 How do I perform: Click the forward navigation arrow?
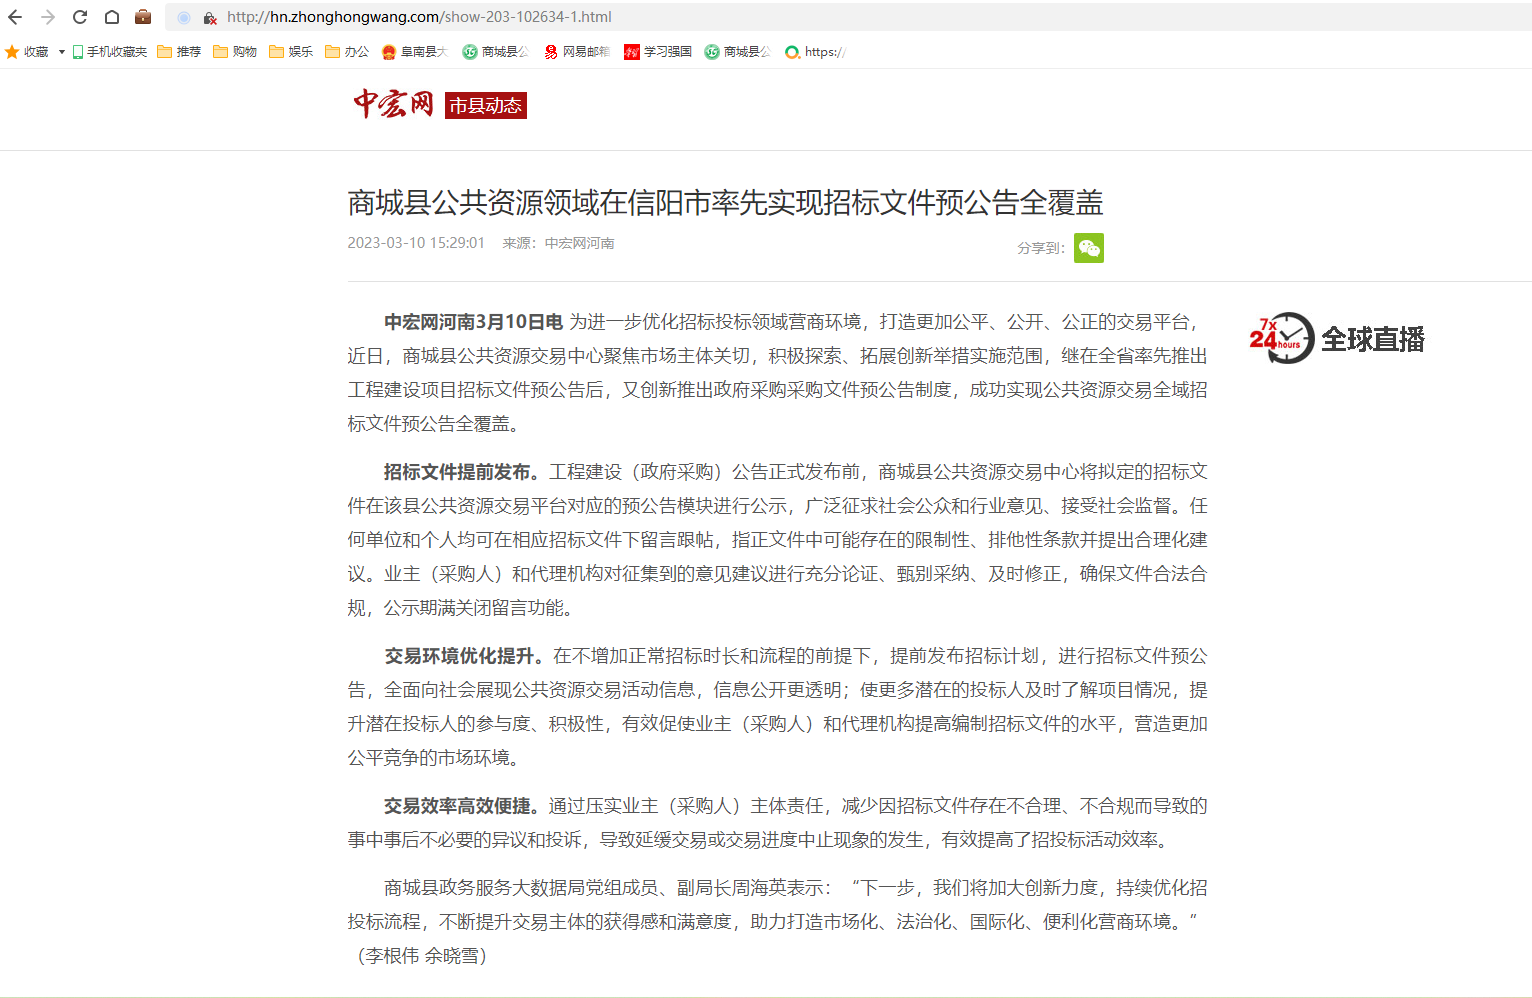(x=48, y=17)
